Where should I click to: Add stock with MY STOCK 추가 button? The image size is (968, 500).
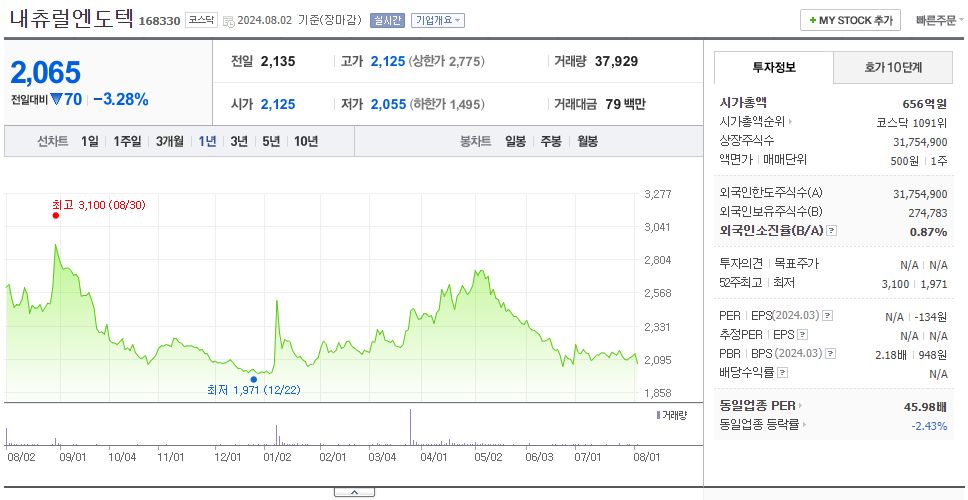pos(850,20)
